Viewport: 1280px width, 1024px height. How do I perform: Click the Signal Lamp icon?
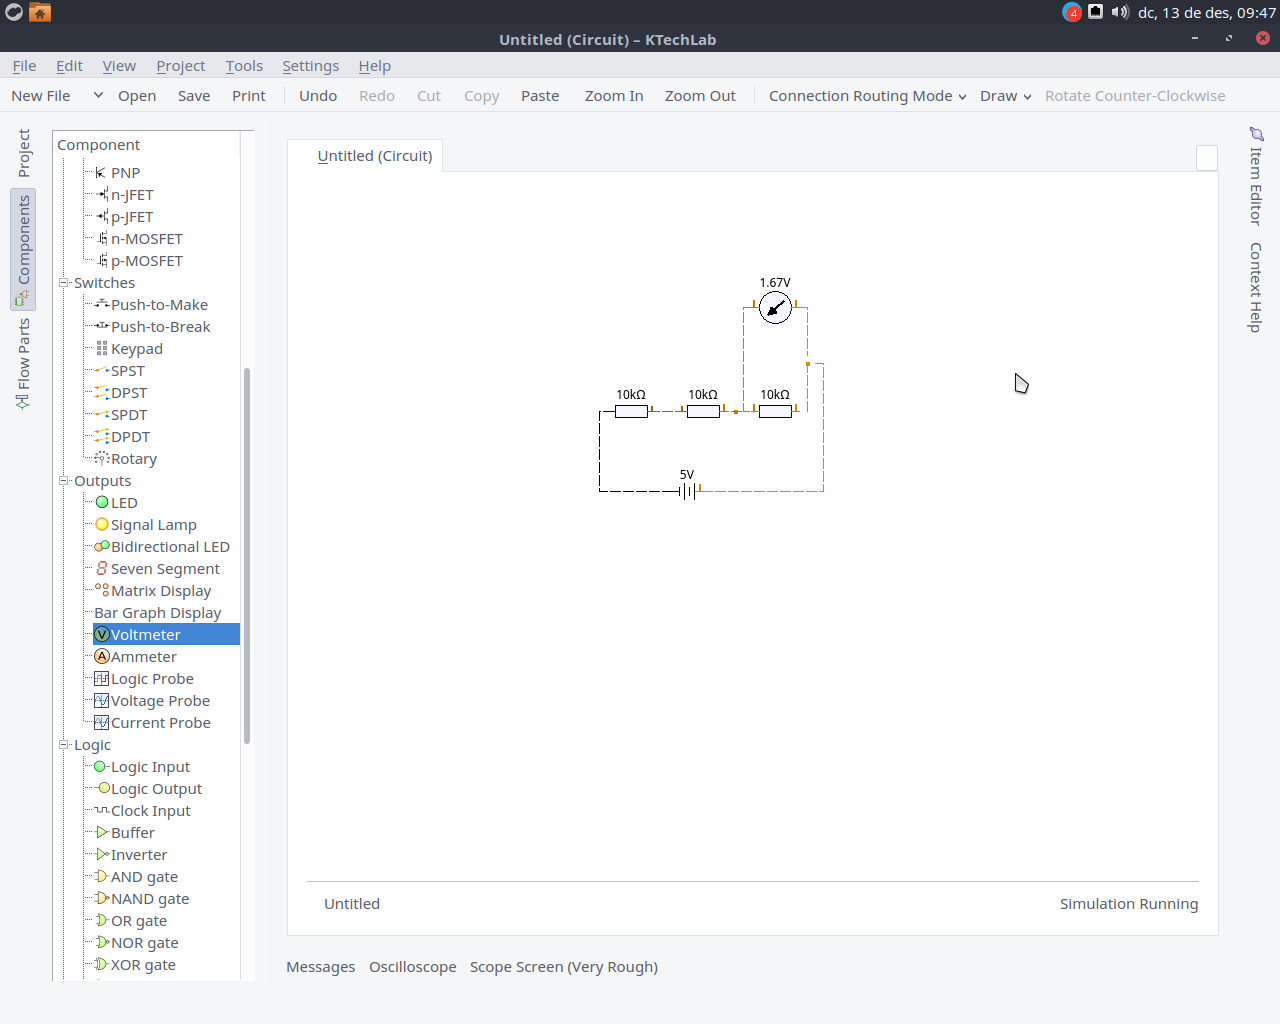[x=102, y=525]
